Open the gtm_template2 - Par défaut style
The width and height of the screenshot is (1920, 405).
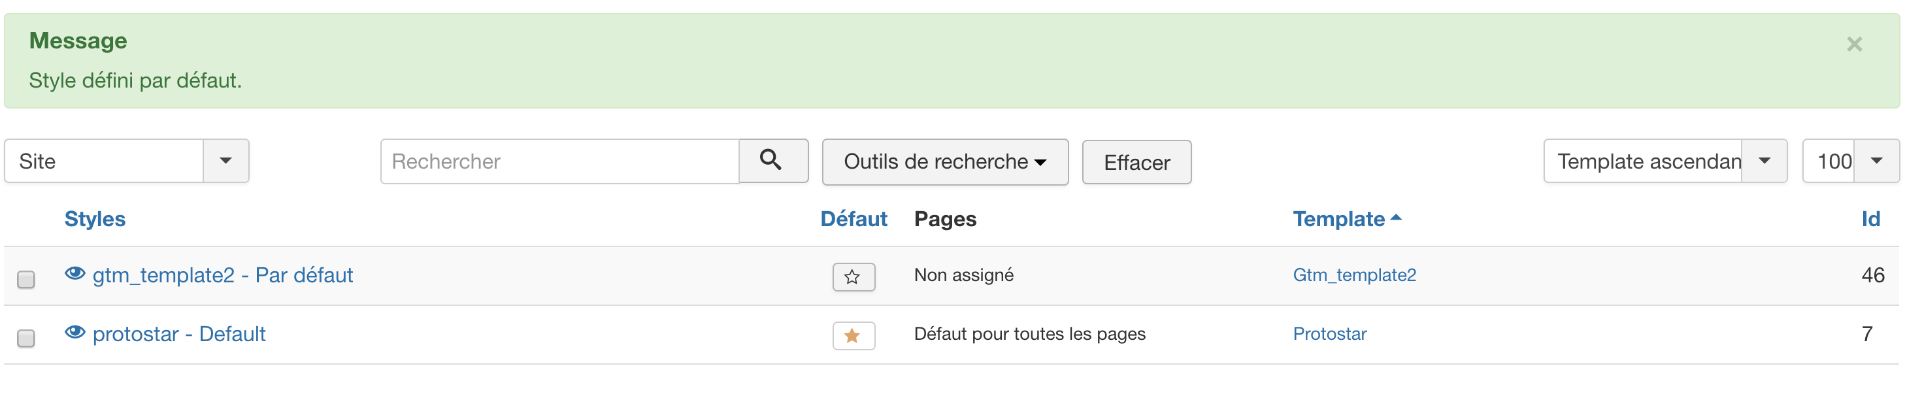(223, 275)
